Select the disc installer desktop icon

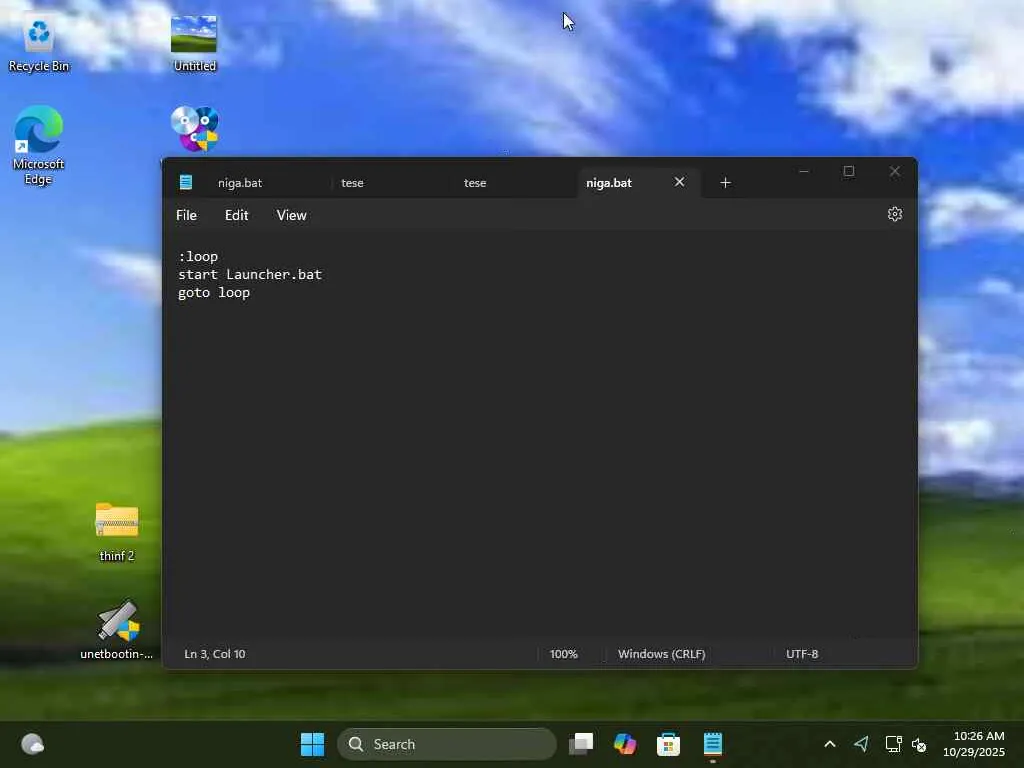(195, 129)
